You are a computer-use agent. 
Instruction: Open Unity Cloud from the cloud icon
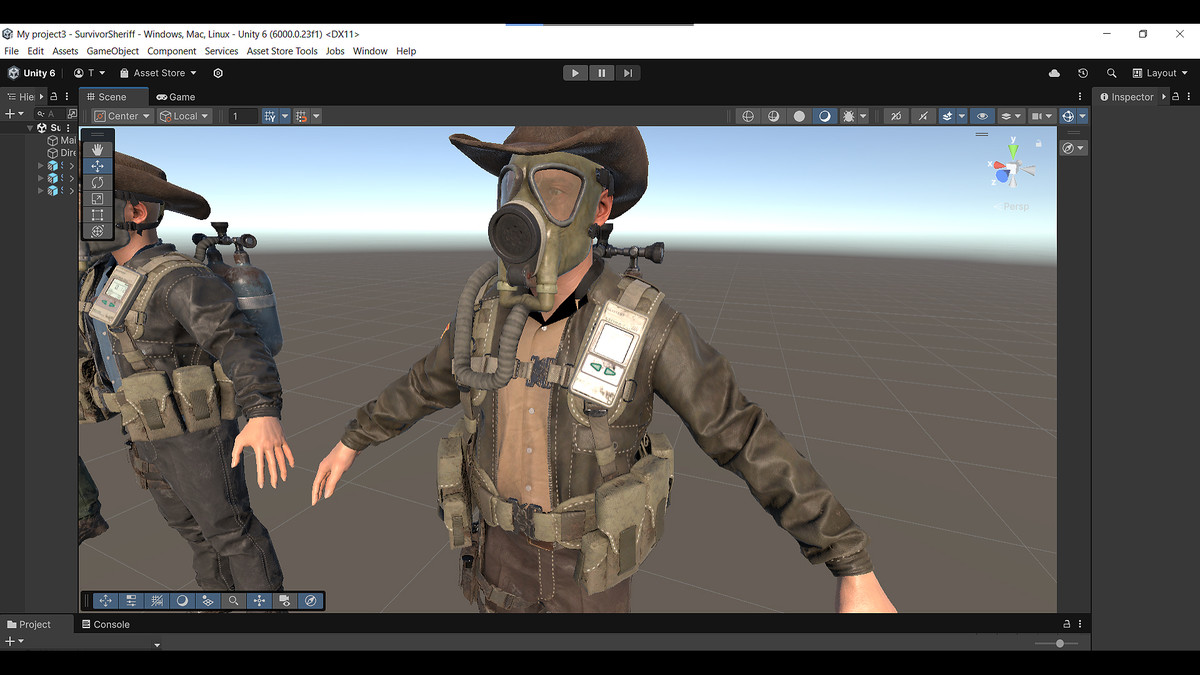(x=1054, y=73)
